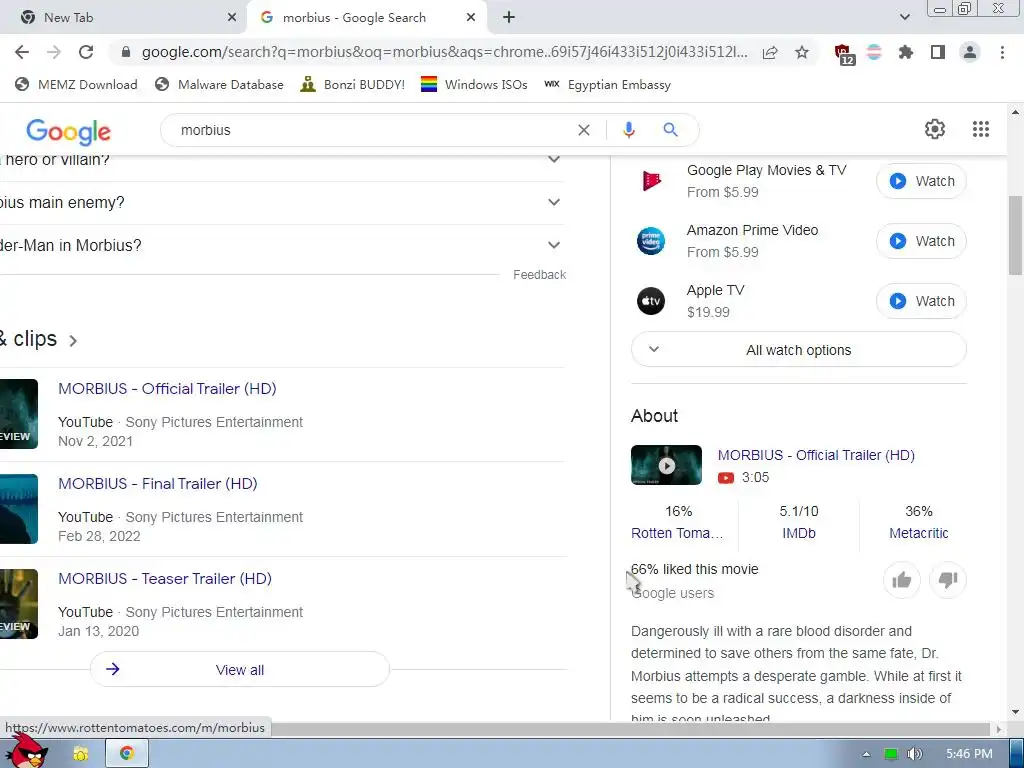1024x768 pixels.
Task: Expand the 'Man in Morbius?' question
Action: coord(554,246)
